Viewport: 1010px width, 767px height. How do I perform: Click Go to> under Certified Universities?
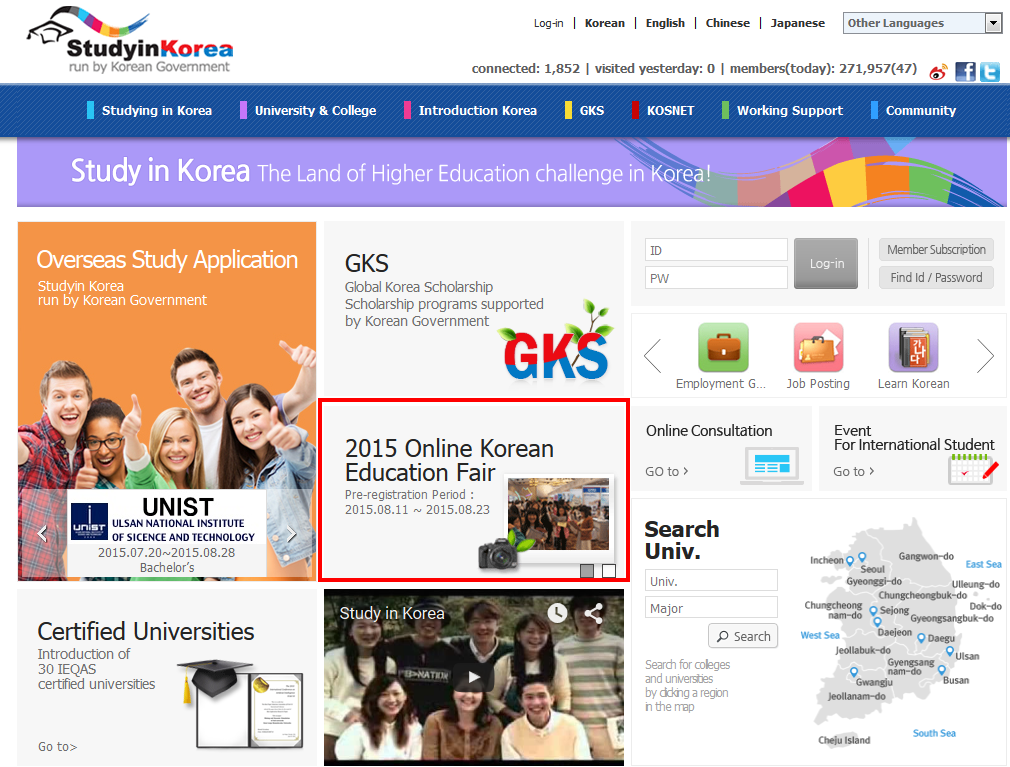57,746
